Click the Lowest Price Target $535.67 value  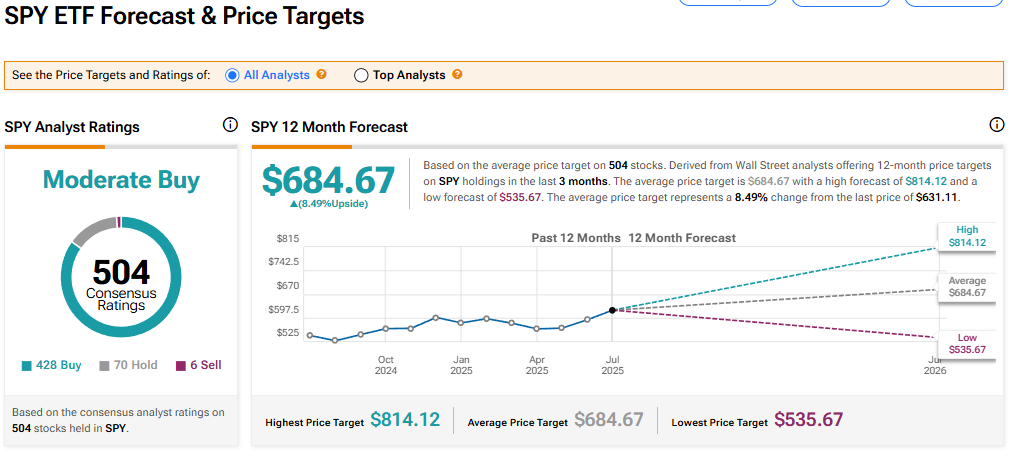808,420
